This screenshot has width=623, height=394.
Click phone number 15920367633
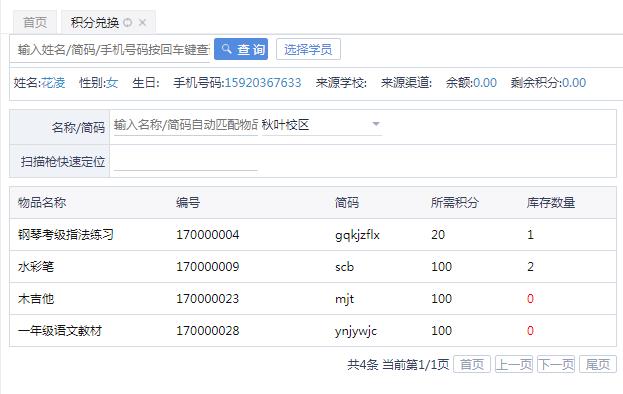click(263, 83)
